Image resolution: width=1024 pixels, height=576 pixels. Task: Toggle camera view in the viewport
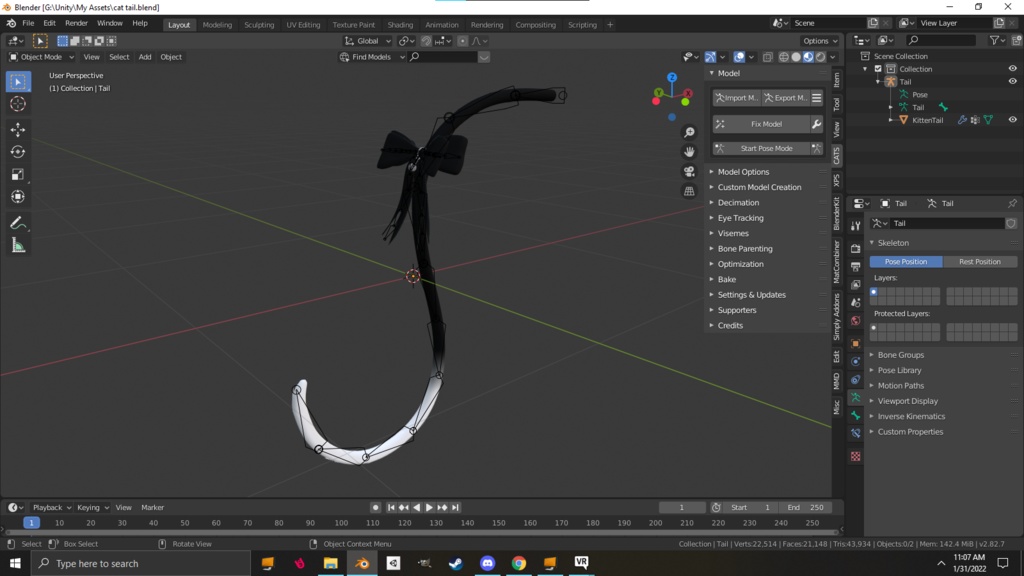pos(689,171)
